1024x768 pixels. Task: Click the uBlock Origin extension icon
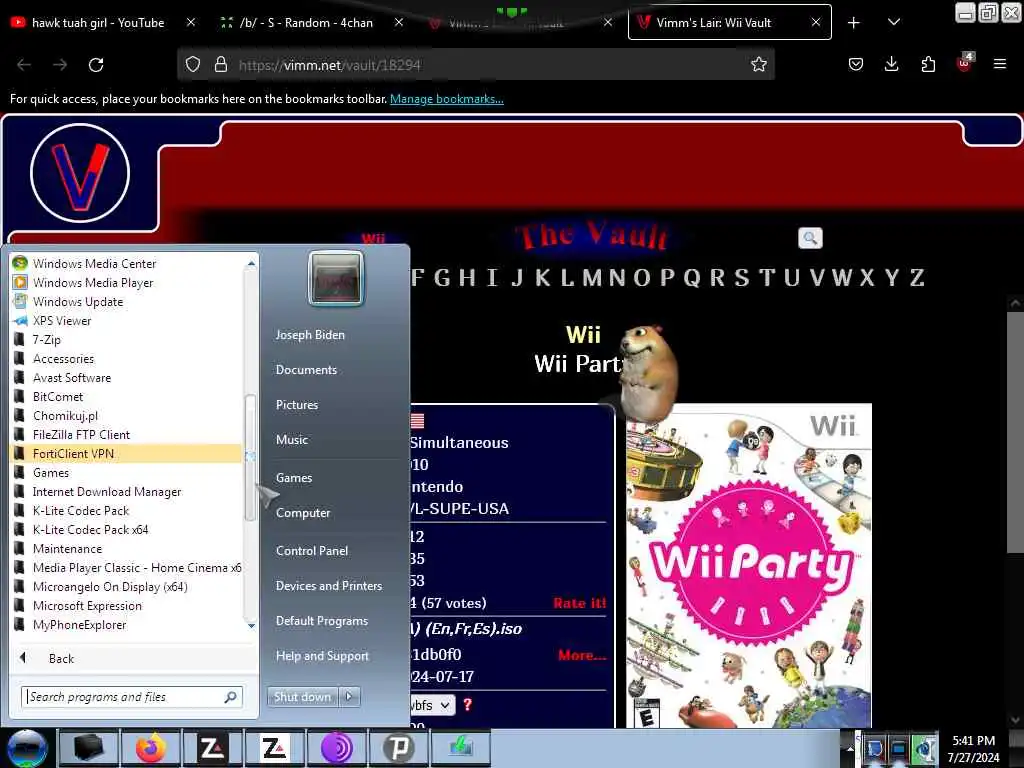tap(965, 63)
